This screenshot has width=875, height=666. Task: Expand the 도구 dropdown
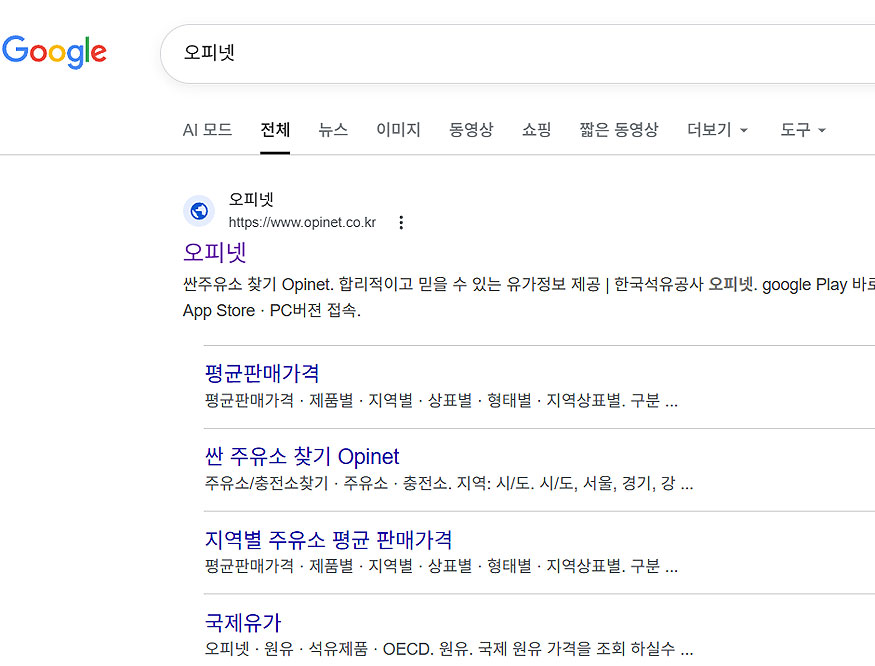tap(803, 130)
